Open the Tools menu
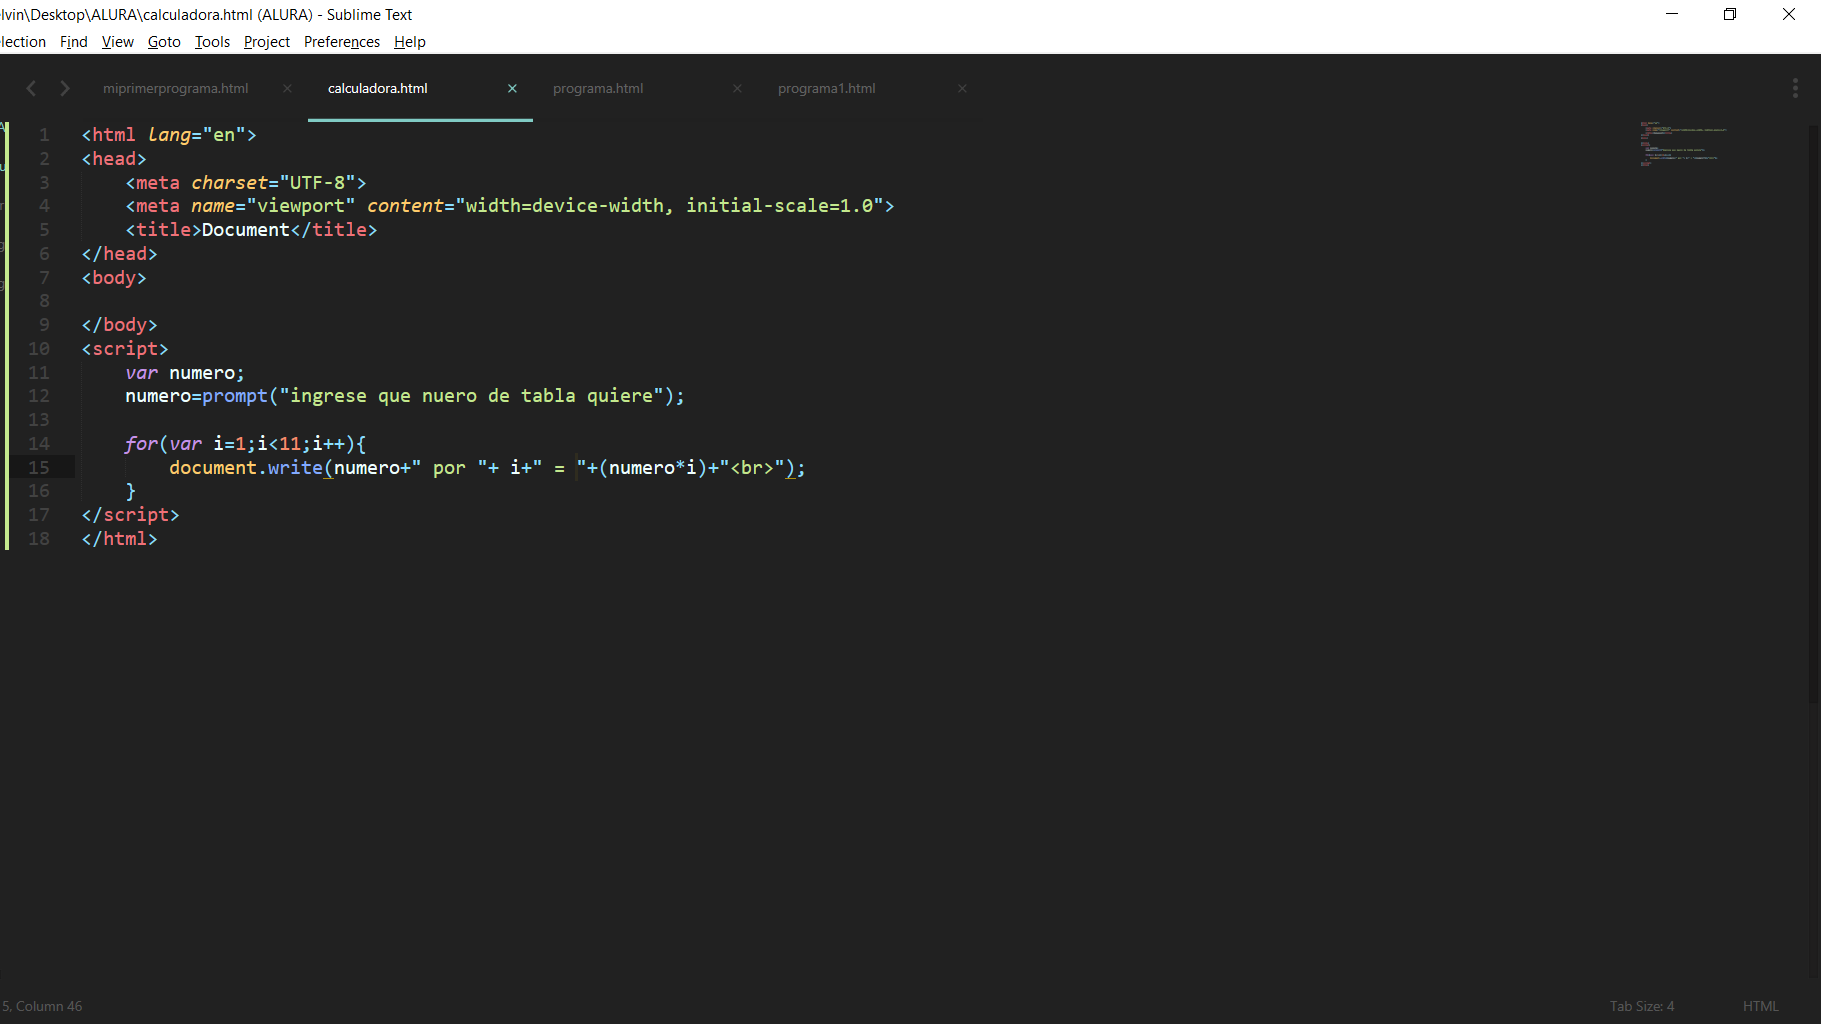The image size is (1821, 1024). point(212,42)
